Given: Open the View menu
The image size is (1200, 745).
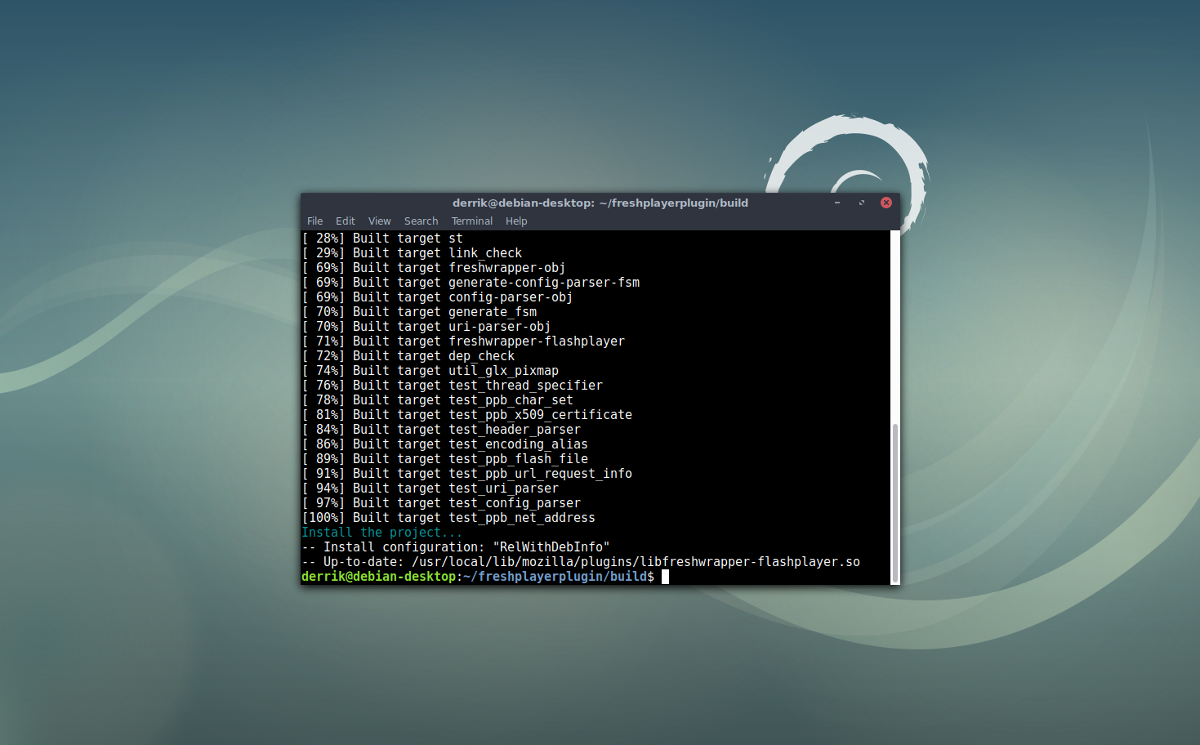Looking at the screenshot, I should pyautogui.click(x=379, y=221).
